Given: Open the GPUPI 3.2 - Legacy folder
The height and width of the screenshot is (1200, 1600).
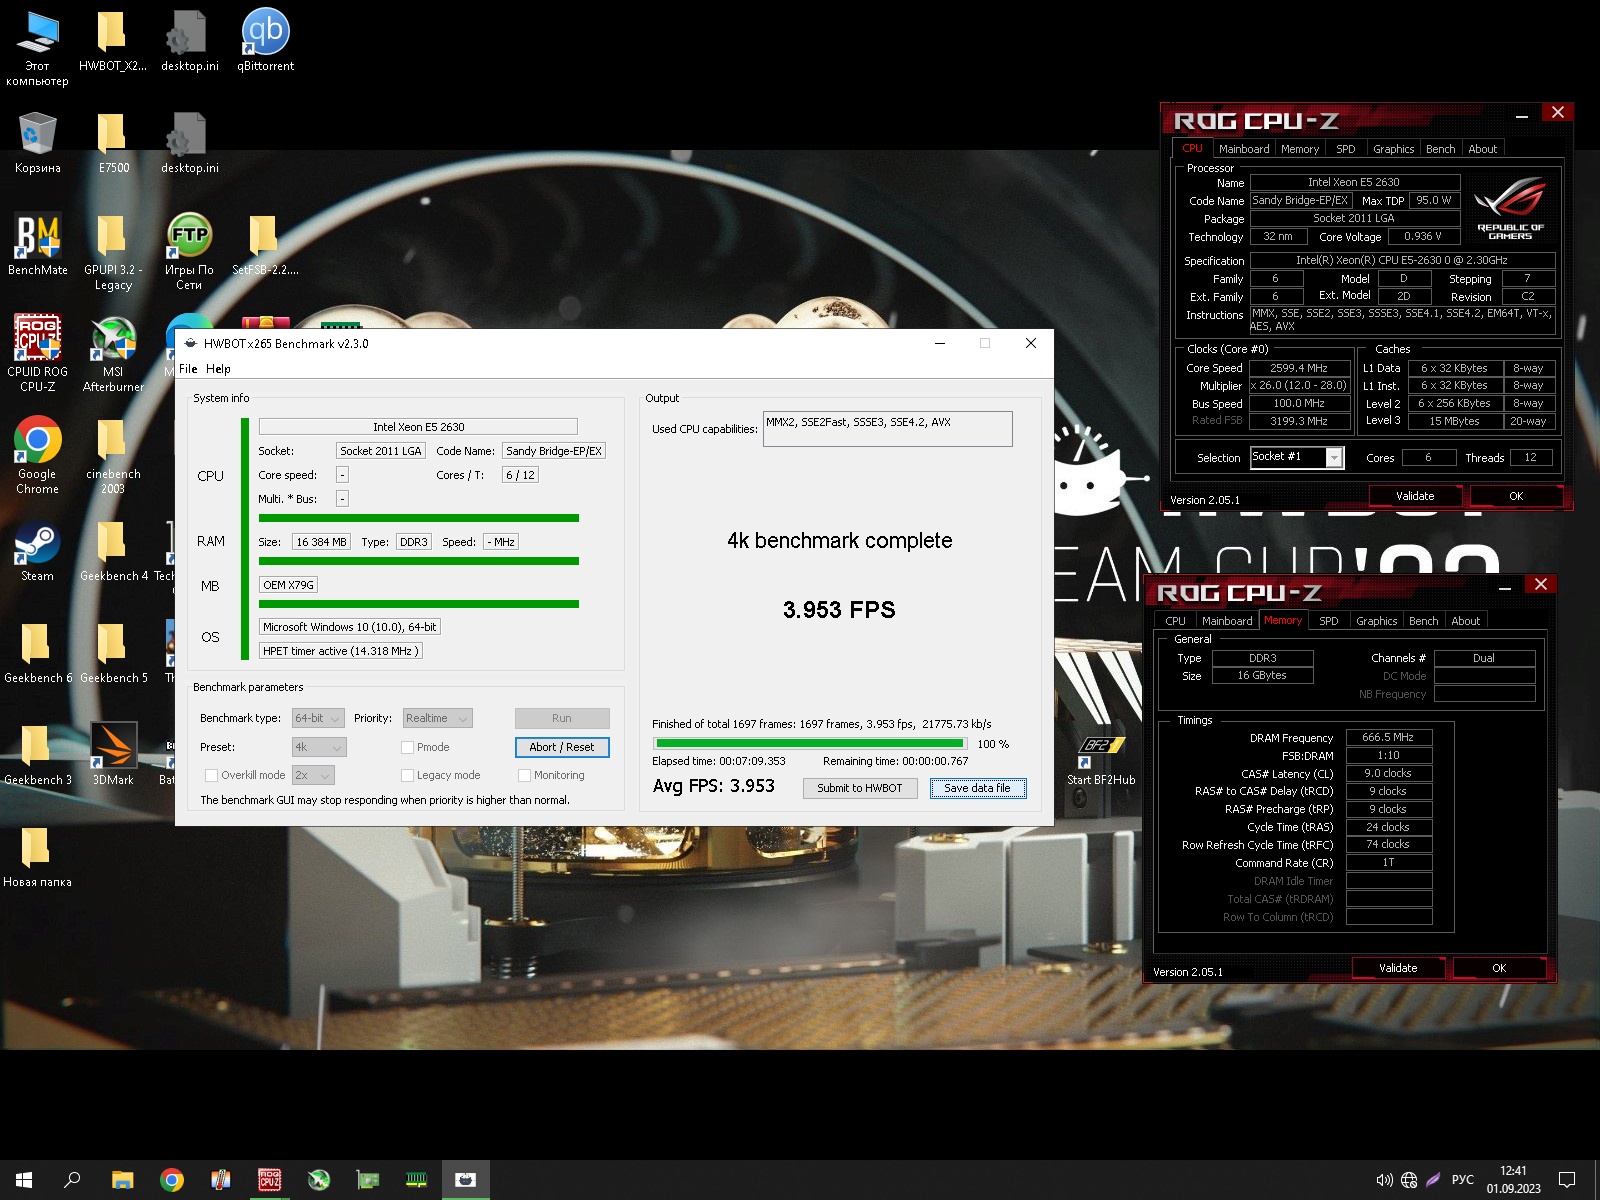Looking at the screenshot, I should [x=113, y=251].
